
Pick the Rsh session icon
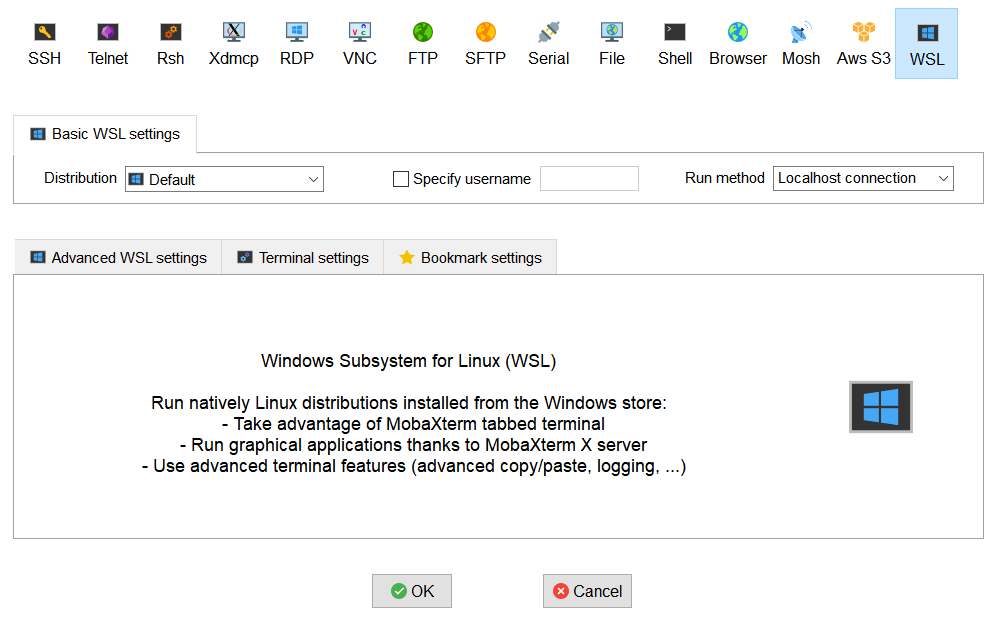(170, 43)
